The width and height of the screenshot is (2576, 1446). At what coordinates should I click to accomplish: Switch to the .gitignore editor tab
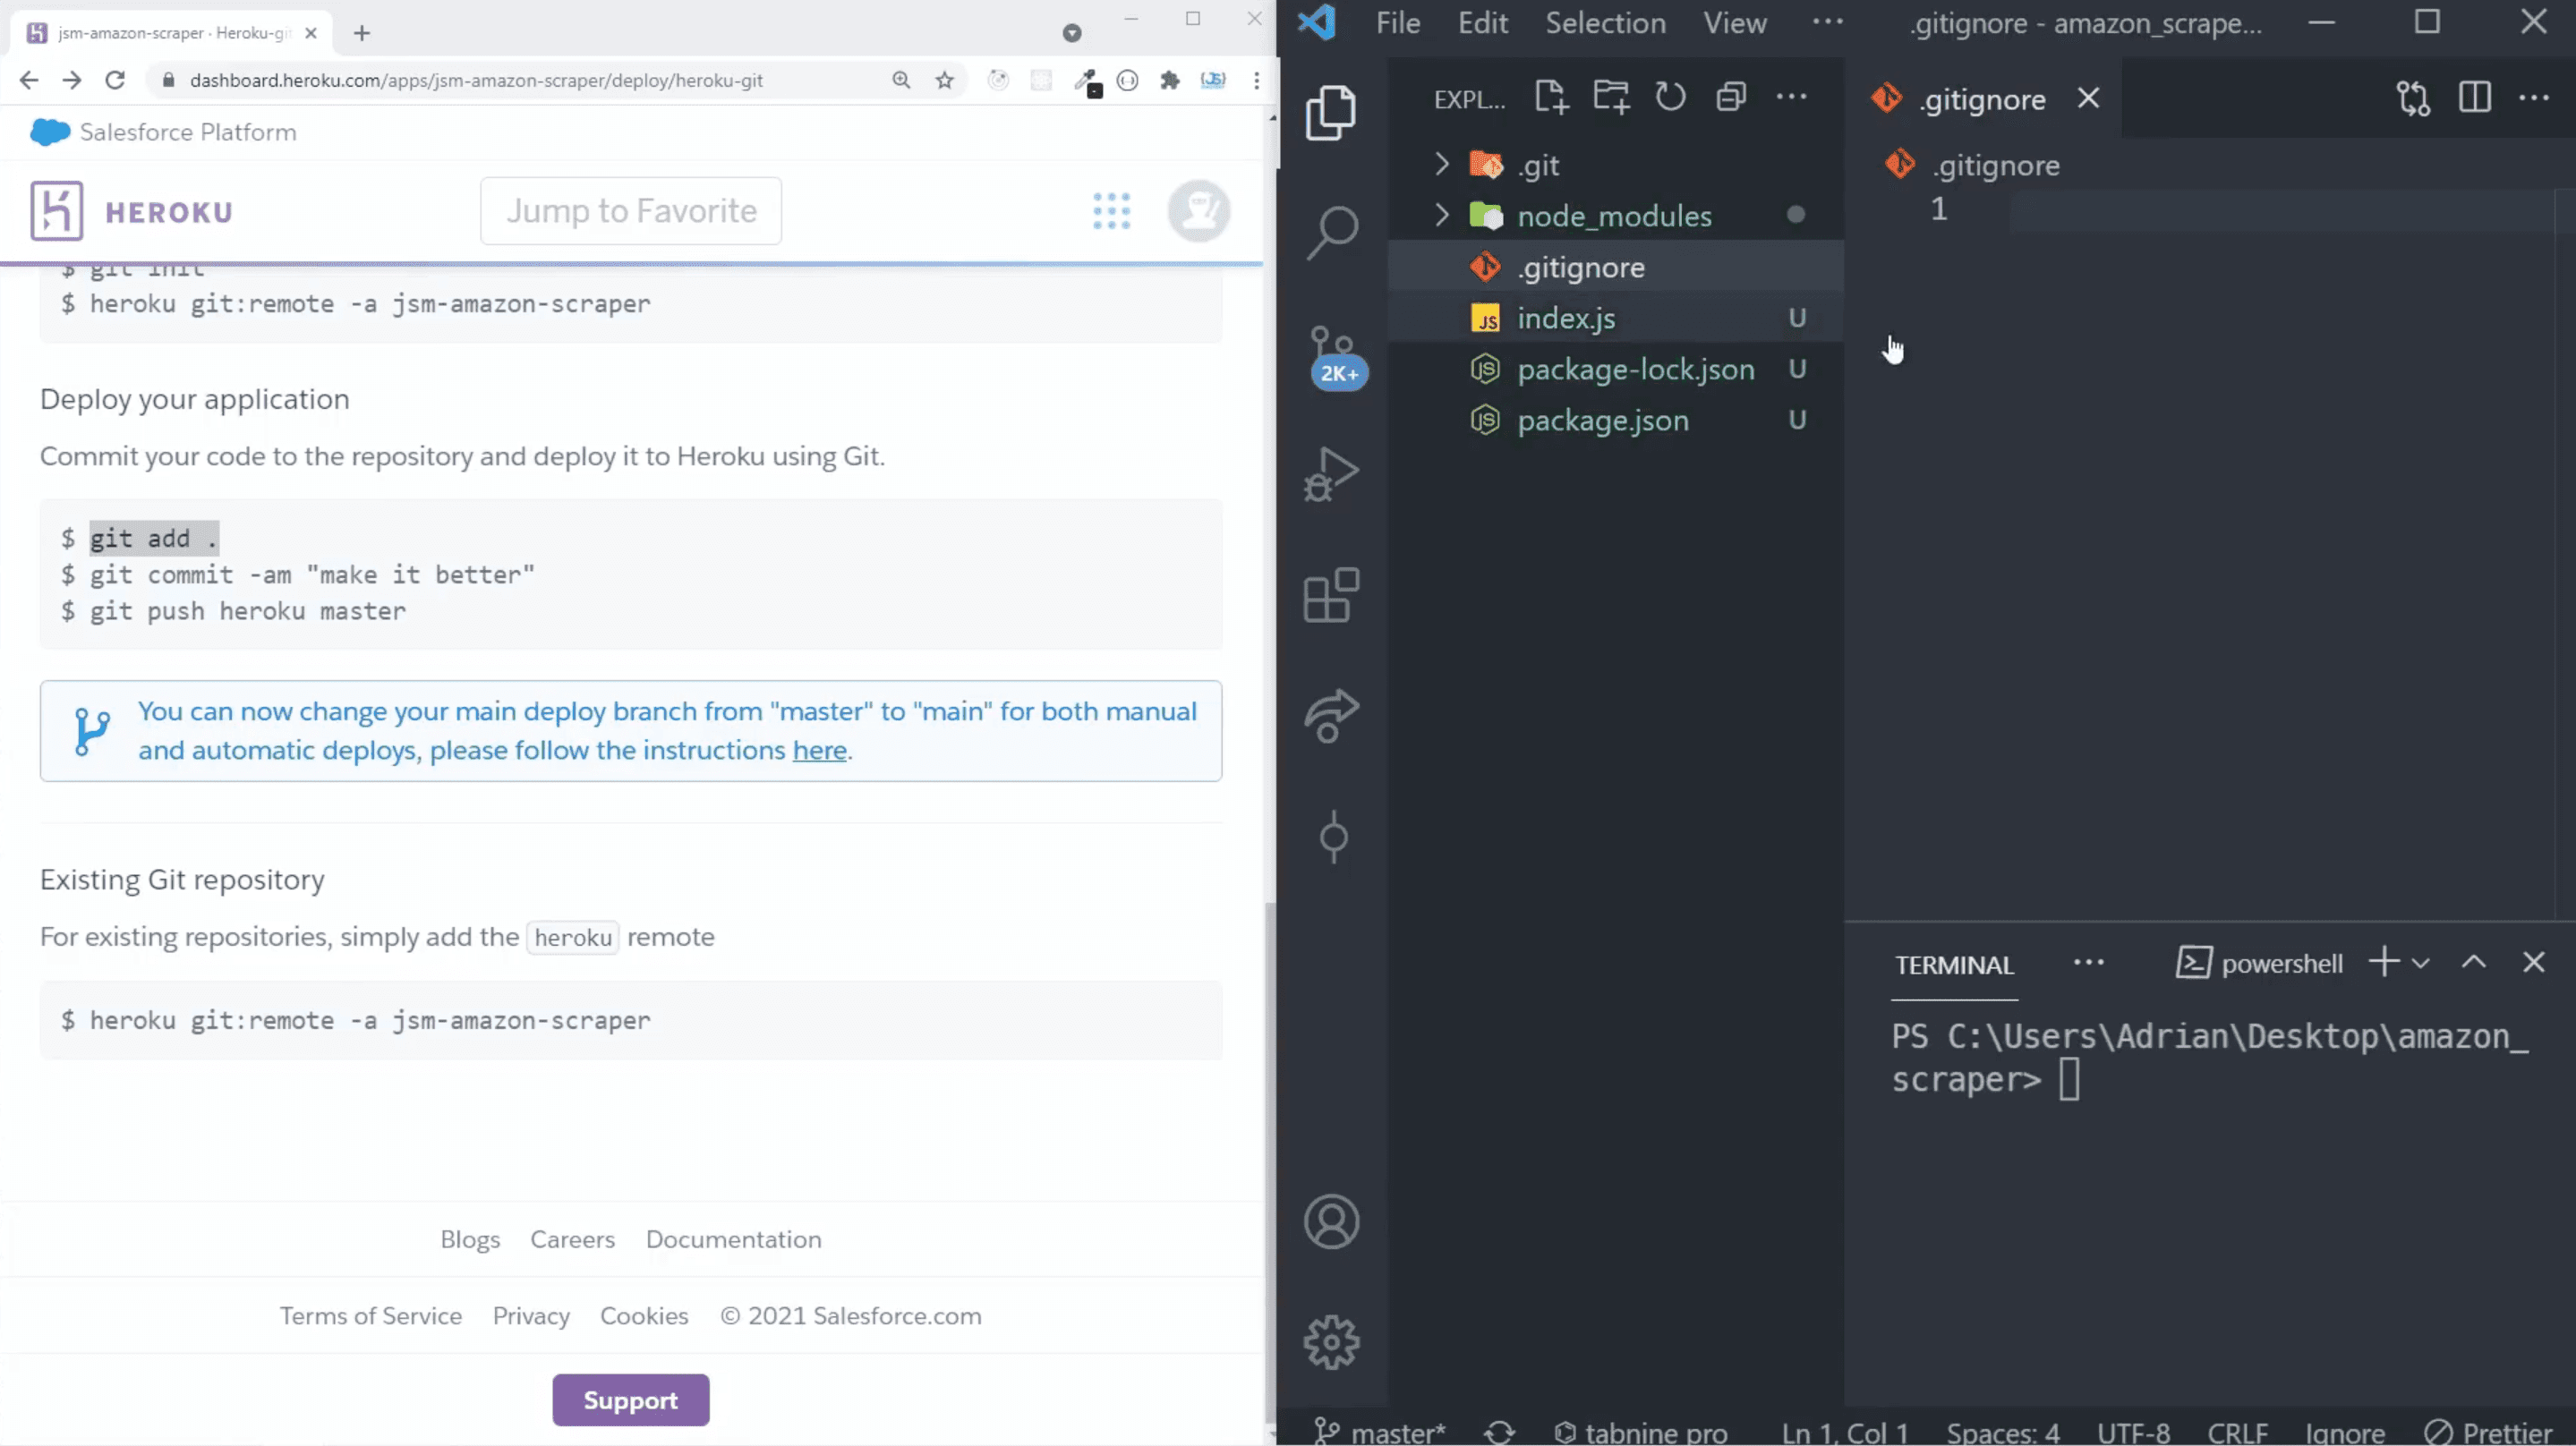[1981, 98]
